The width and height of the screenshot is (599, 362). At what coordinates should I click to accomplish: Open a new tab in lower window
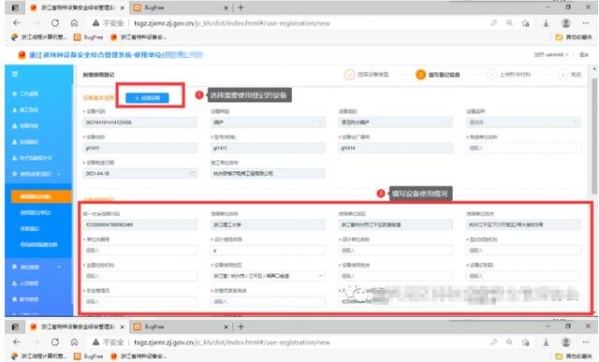241,326
